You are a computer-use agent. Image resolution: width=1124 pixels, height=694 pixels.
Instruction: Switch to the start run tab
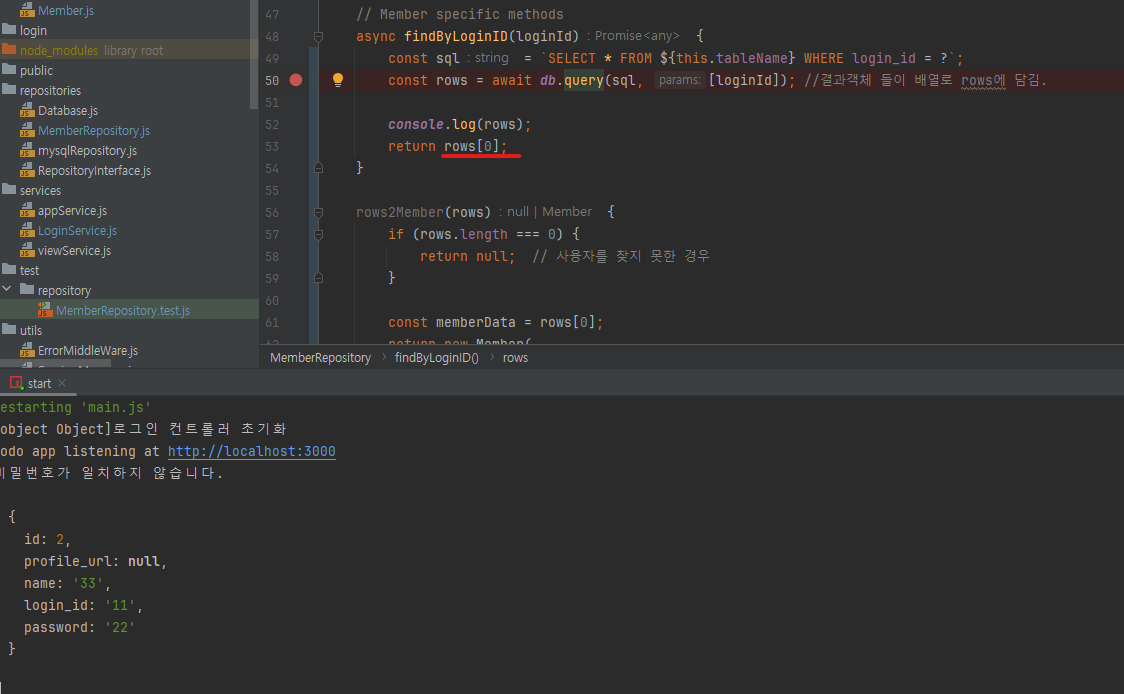click(38, 384)
